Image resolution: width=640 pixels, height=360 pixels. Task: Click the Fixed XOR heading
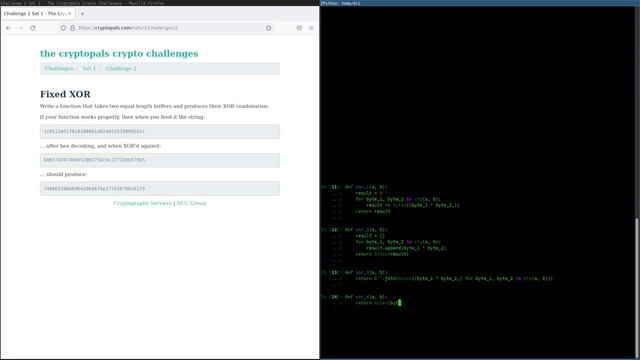tap(65, 94)
